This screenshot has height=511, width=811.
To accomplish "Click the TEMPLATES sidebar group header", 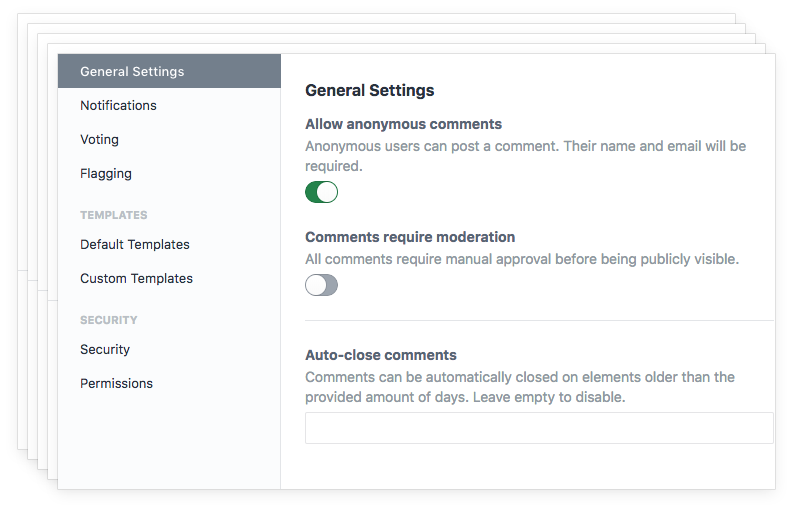I will (x=113, y=215).
